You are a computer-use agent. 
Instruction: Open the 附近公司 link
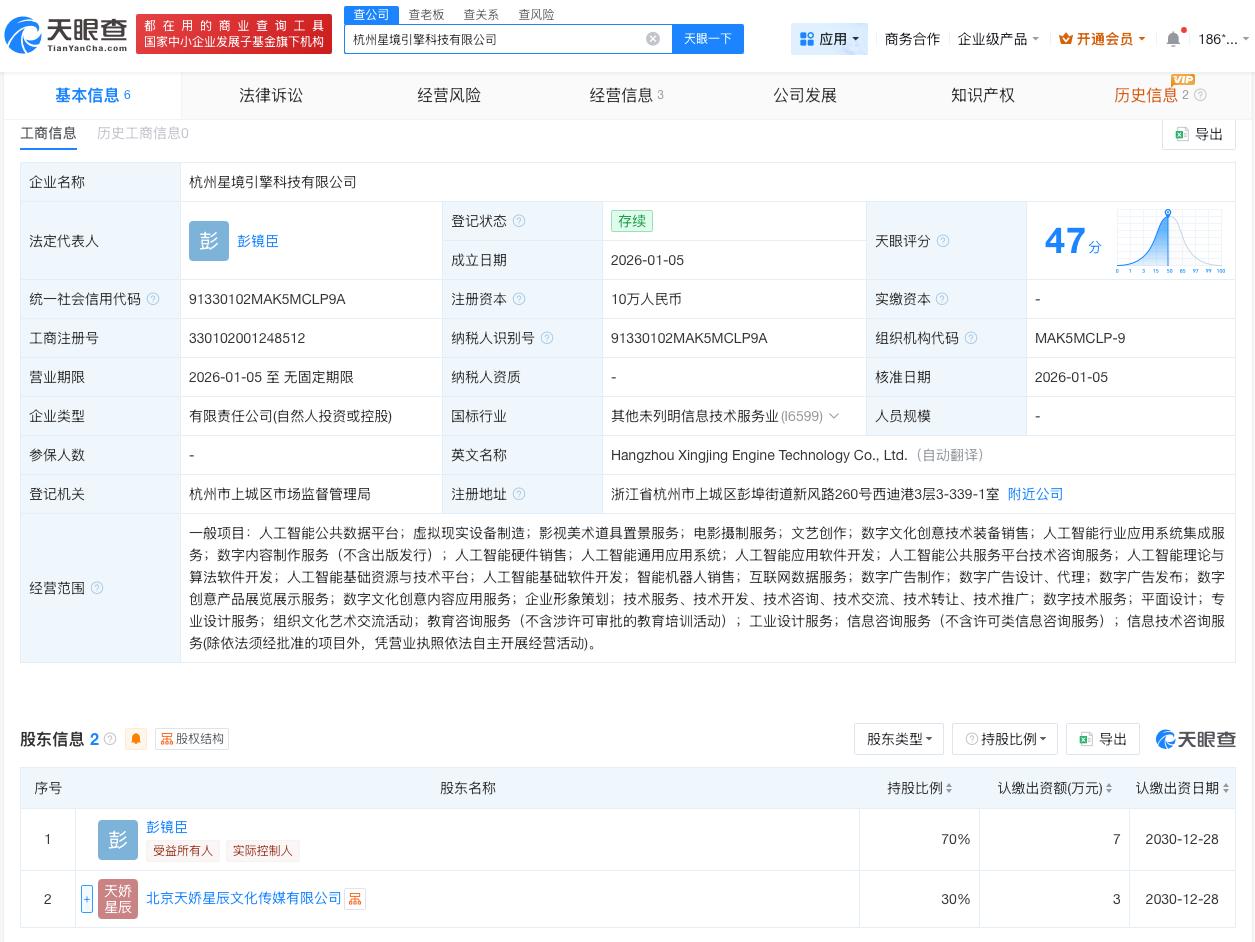point(1035,494)
